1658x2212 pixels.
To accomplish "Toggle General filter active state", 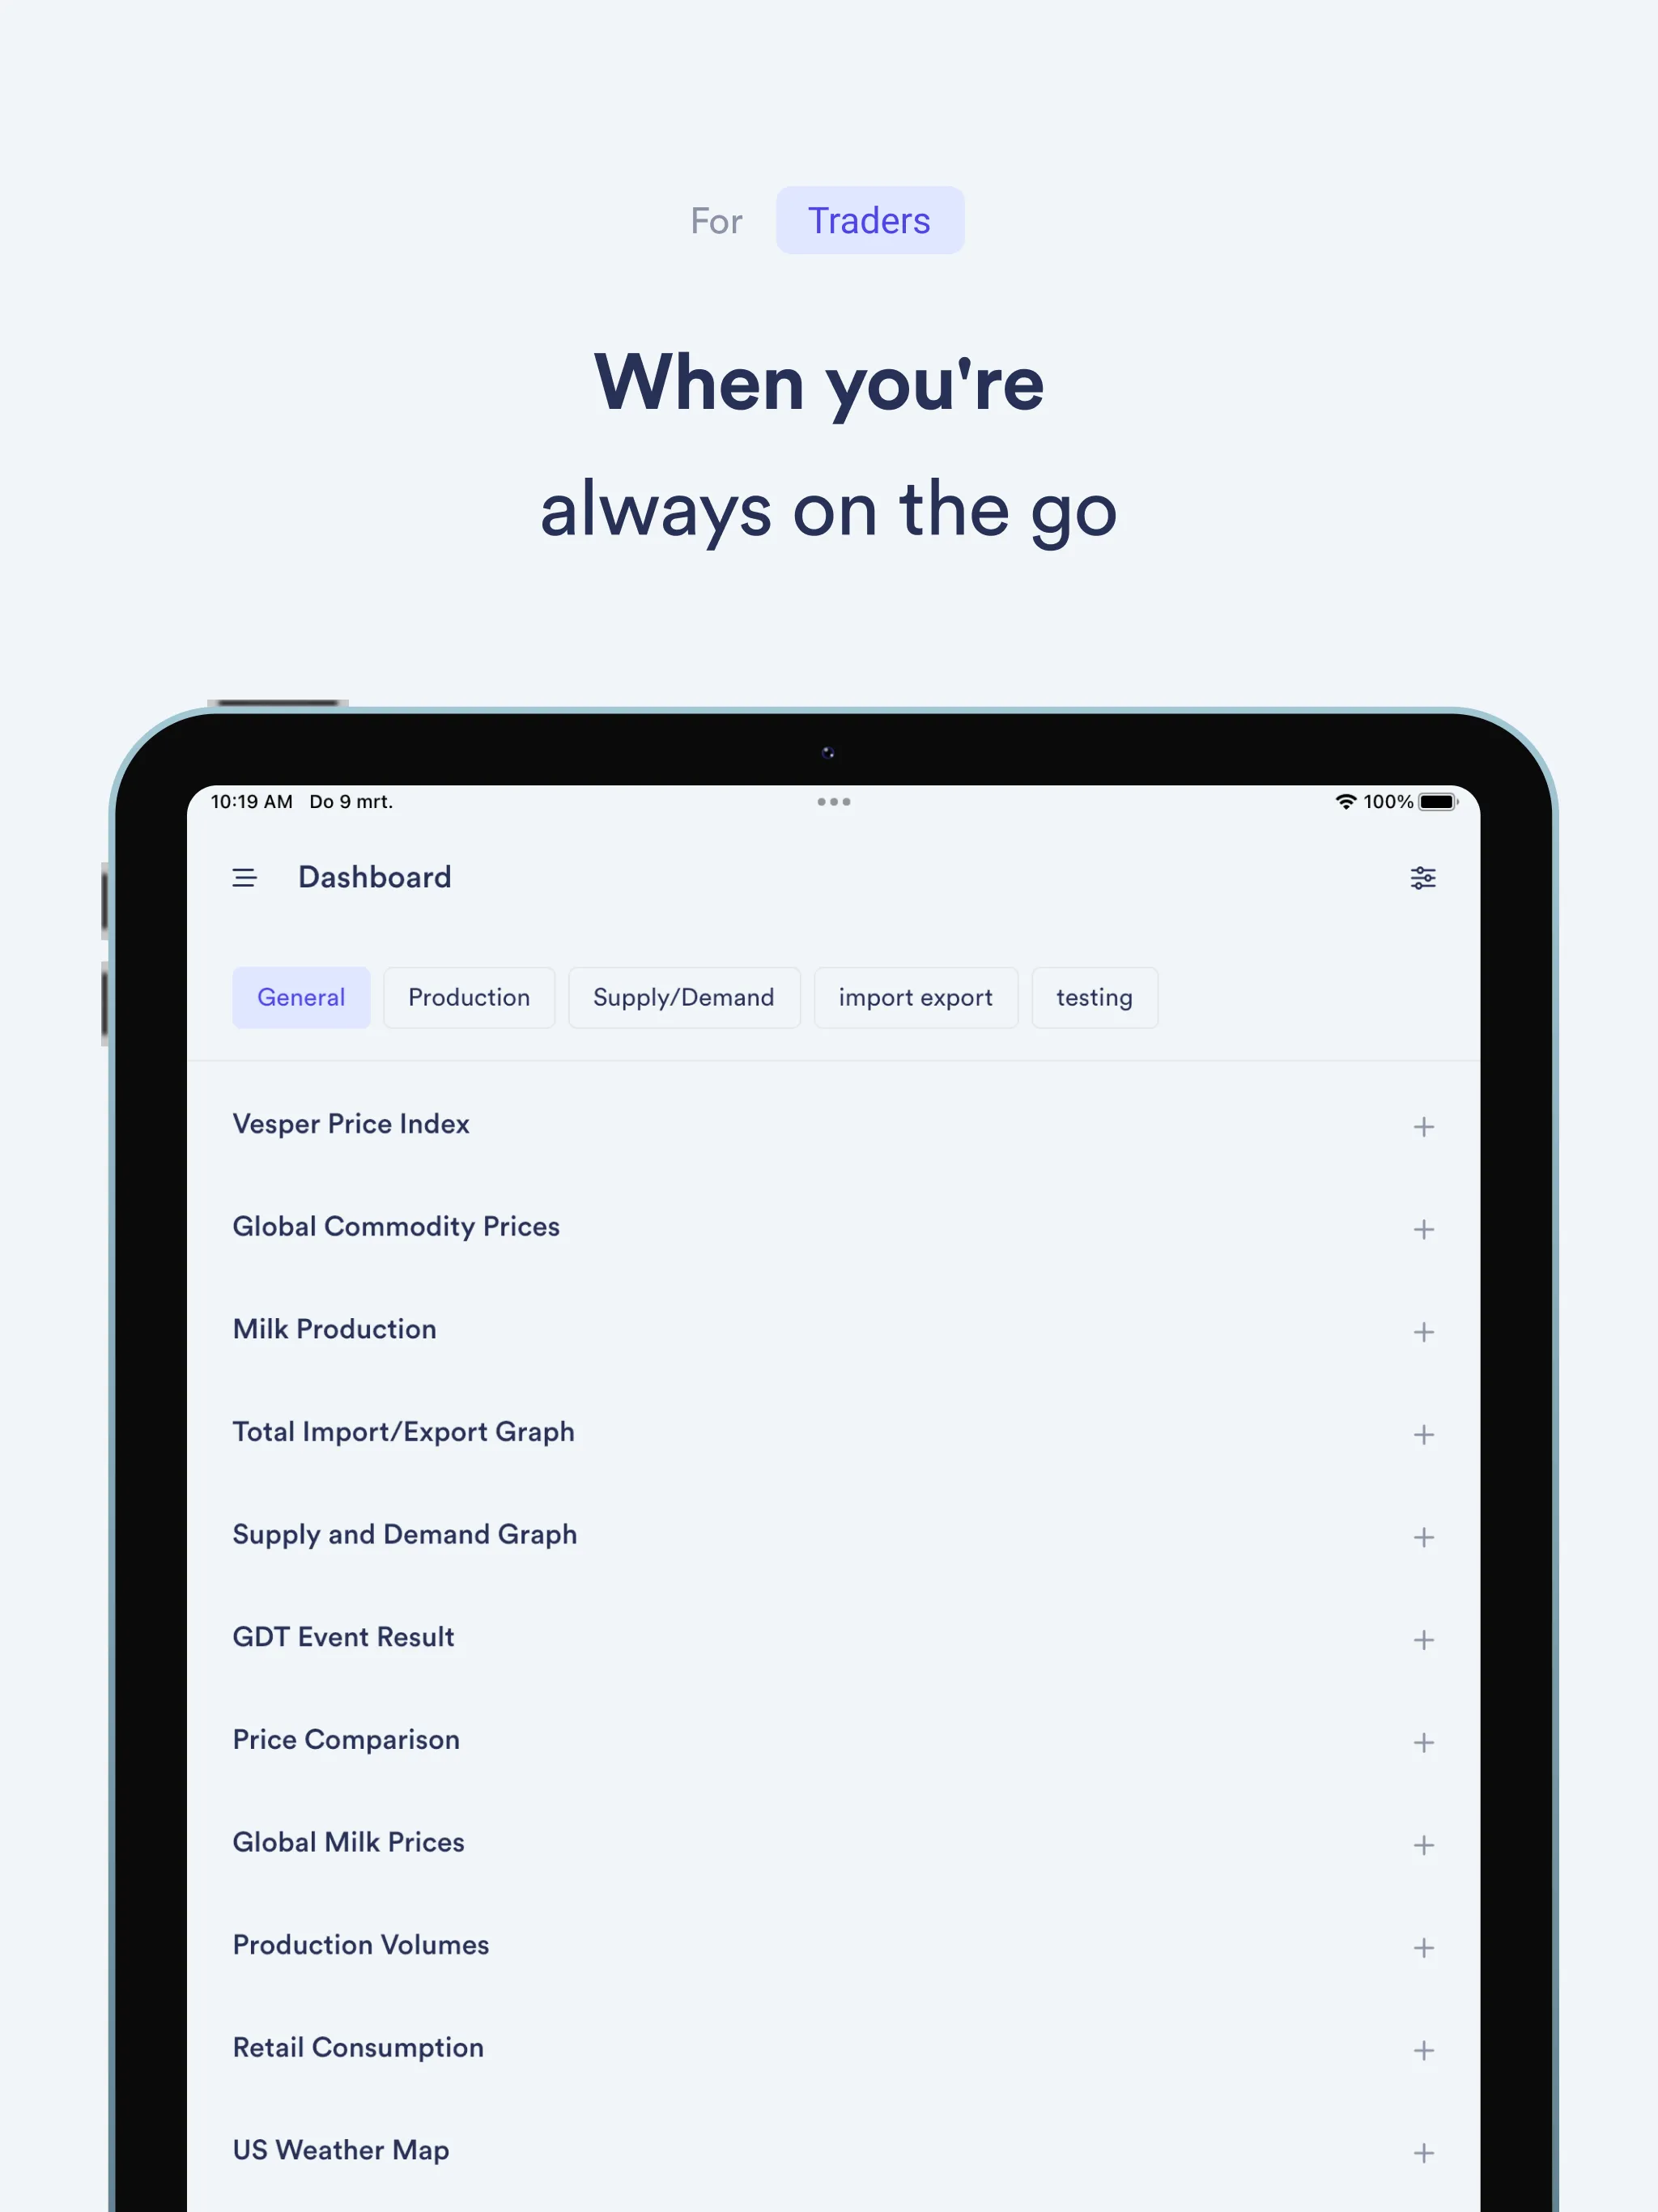I will click(300, 996).
